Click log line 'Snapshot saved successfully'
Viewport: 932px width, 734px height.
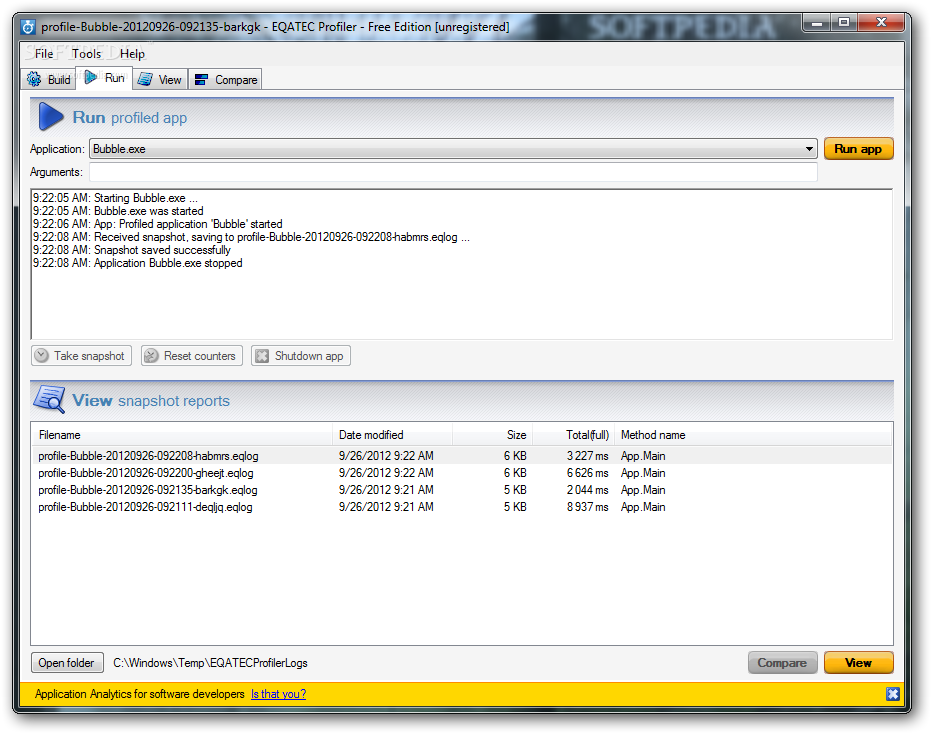pyautogui.click(x=131, y=250)
